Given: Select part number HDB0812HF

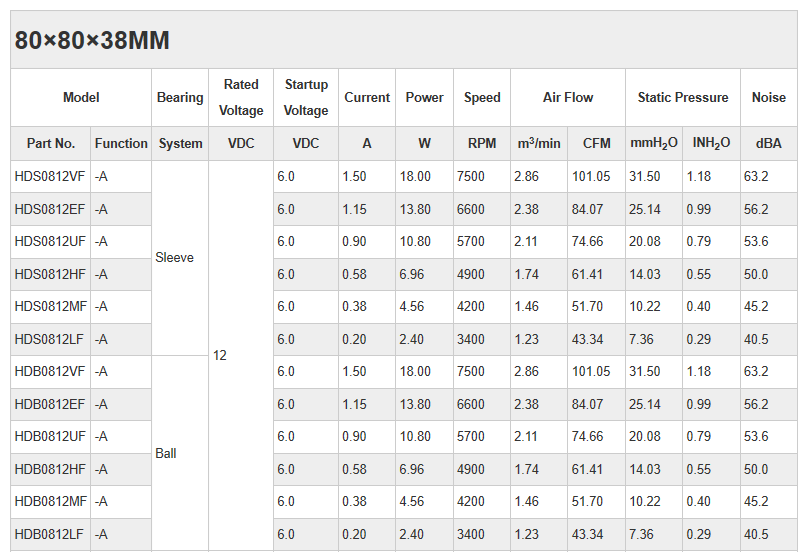Looking at the screenshot, I should click(x=50, y=470).
